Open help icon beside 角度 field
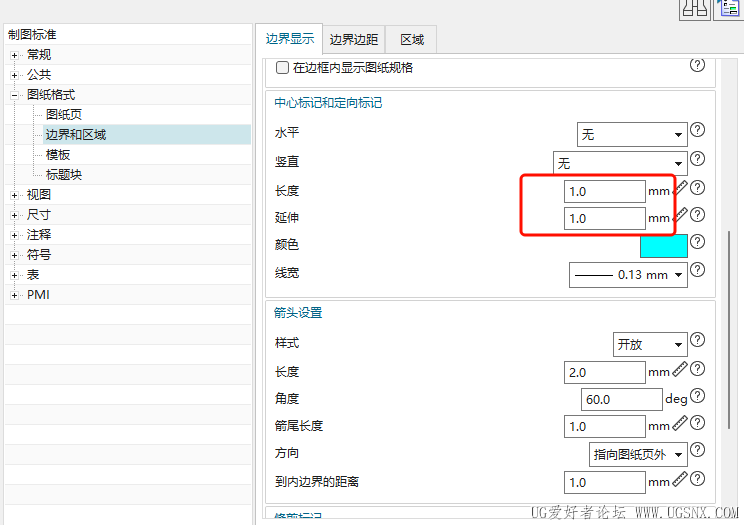 click(697, 395)
